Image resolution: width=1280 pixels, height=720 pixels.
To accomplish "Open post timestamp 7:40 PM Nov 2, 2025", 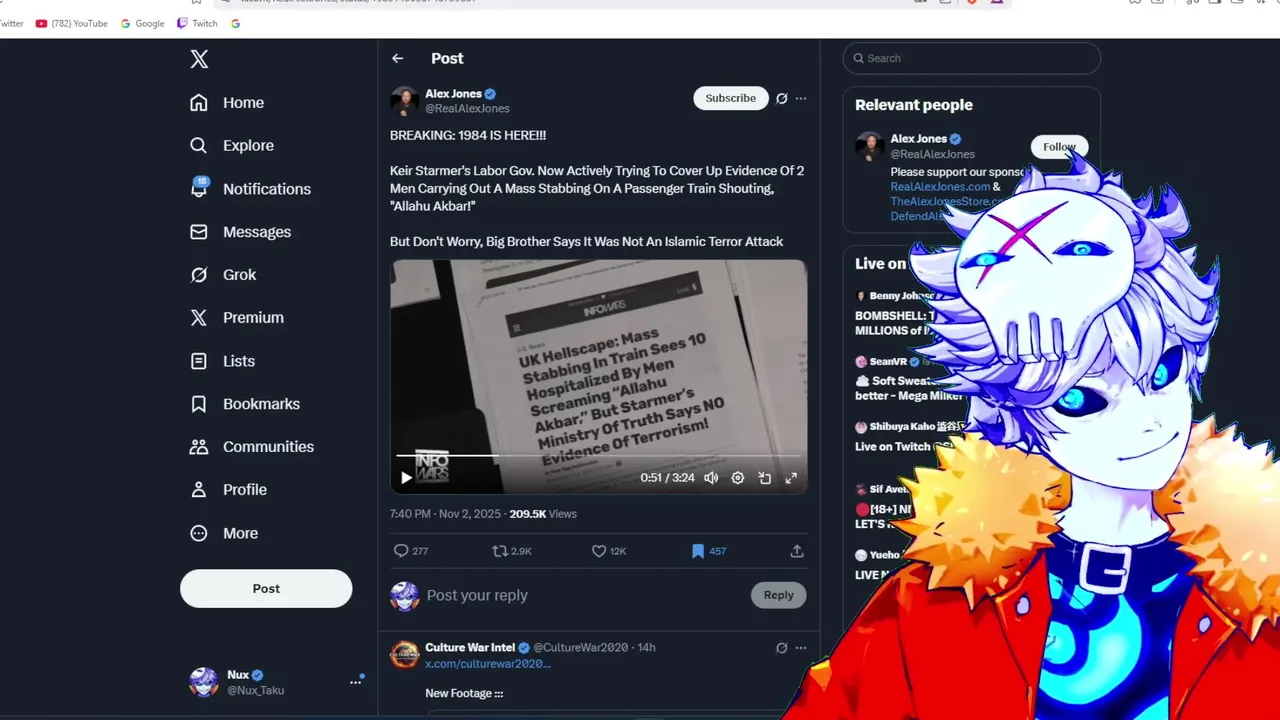I will coord(445,514).
